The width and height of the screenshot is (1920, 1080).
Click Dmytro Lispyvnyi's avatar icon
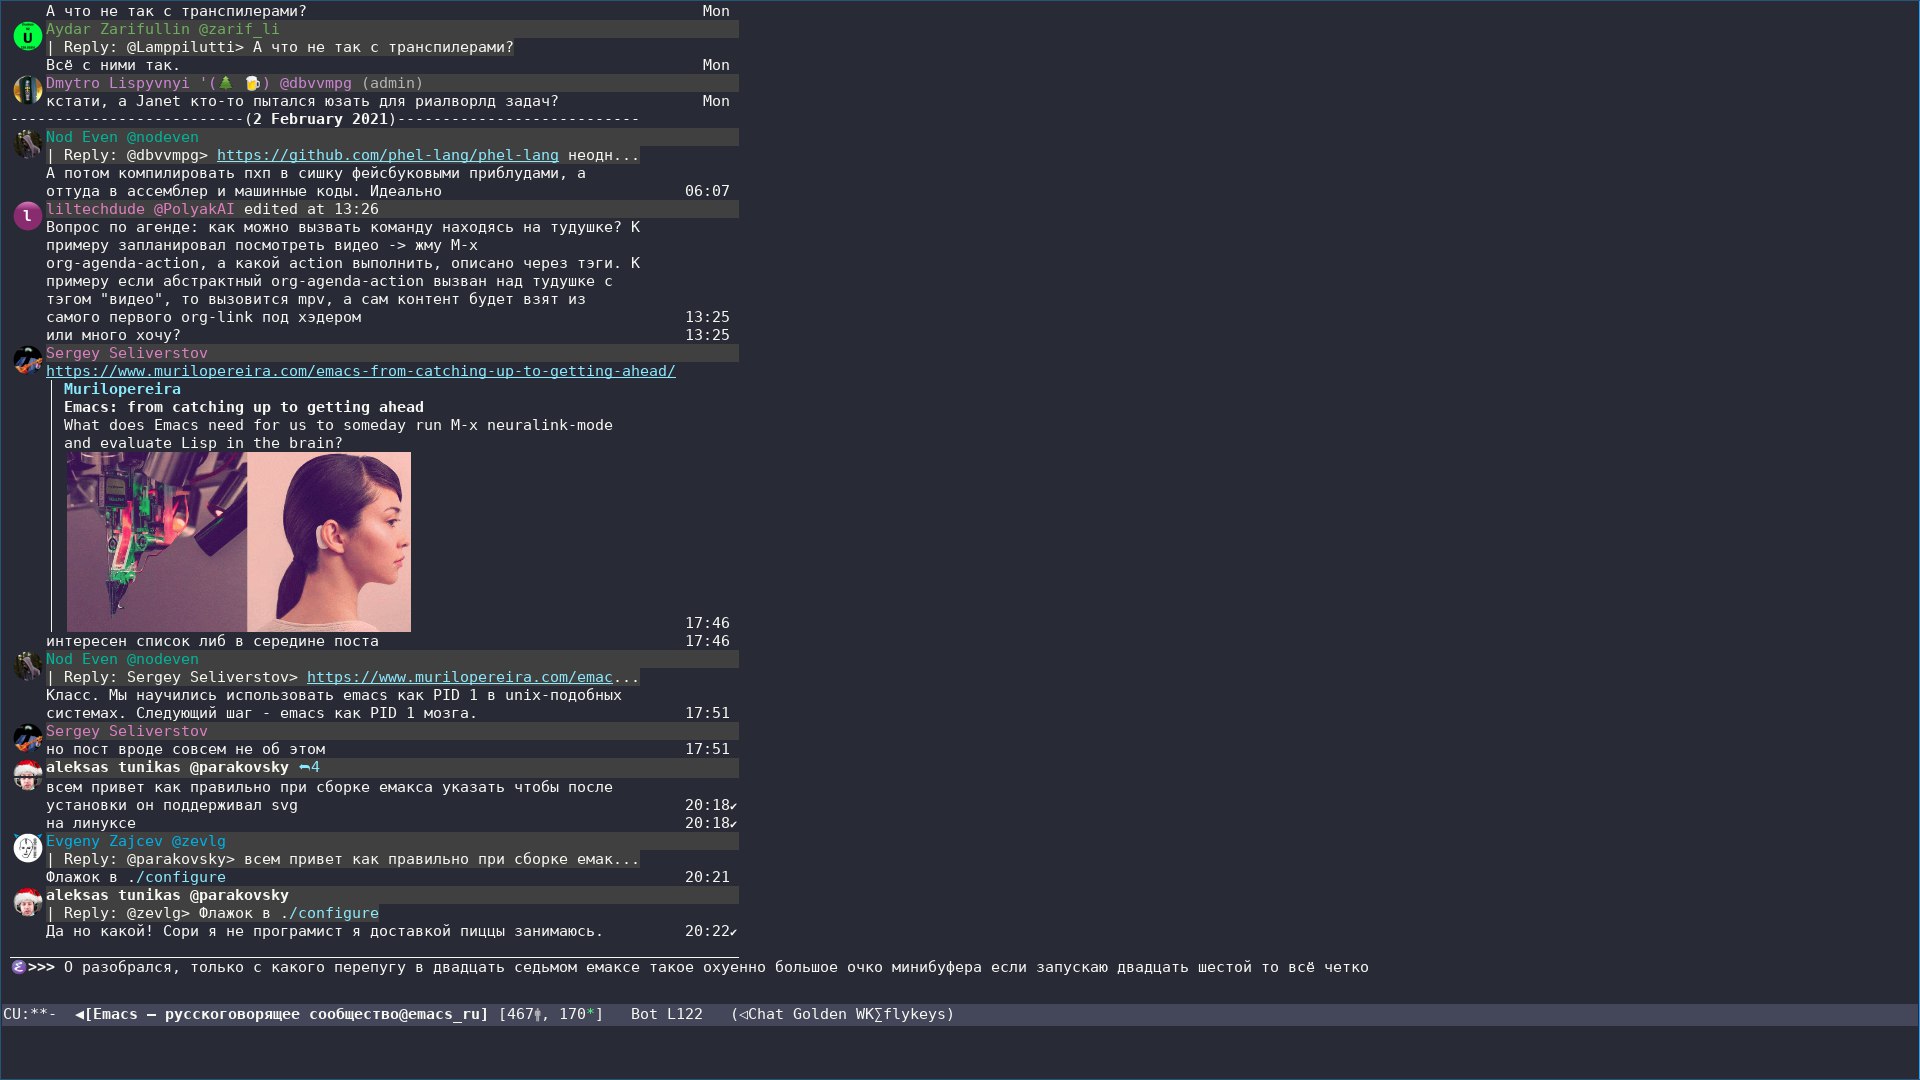(x=28, y=90)
